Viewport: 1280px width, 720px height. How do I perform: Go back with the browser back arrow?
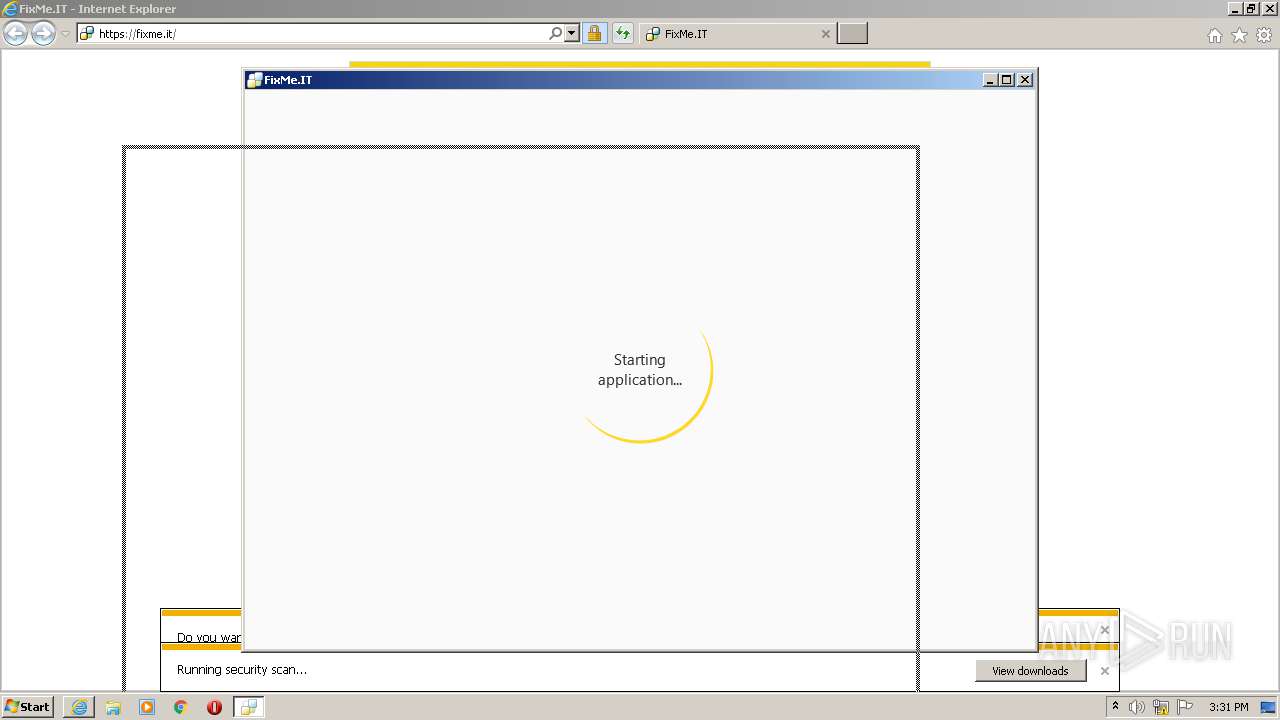point(15,34)
